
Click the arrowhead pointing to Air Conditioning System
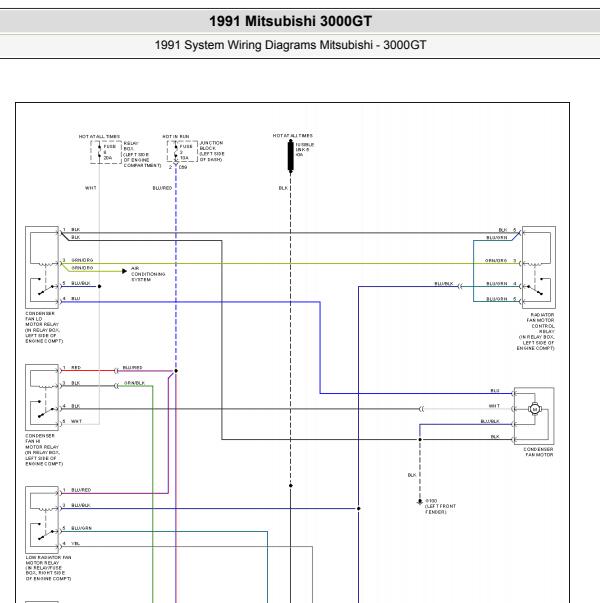pyautogui.click(x=124, y=271)
